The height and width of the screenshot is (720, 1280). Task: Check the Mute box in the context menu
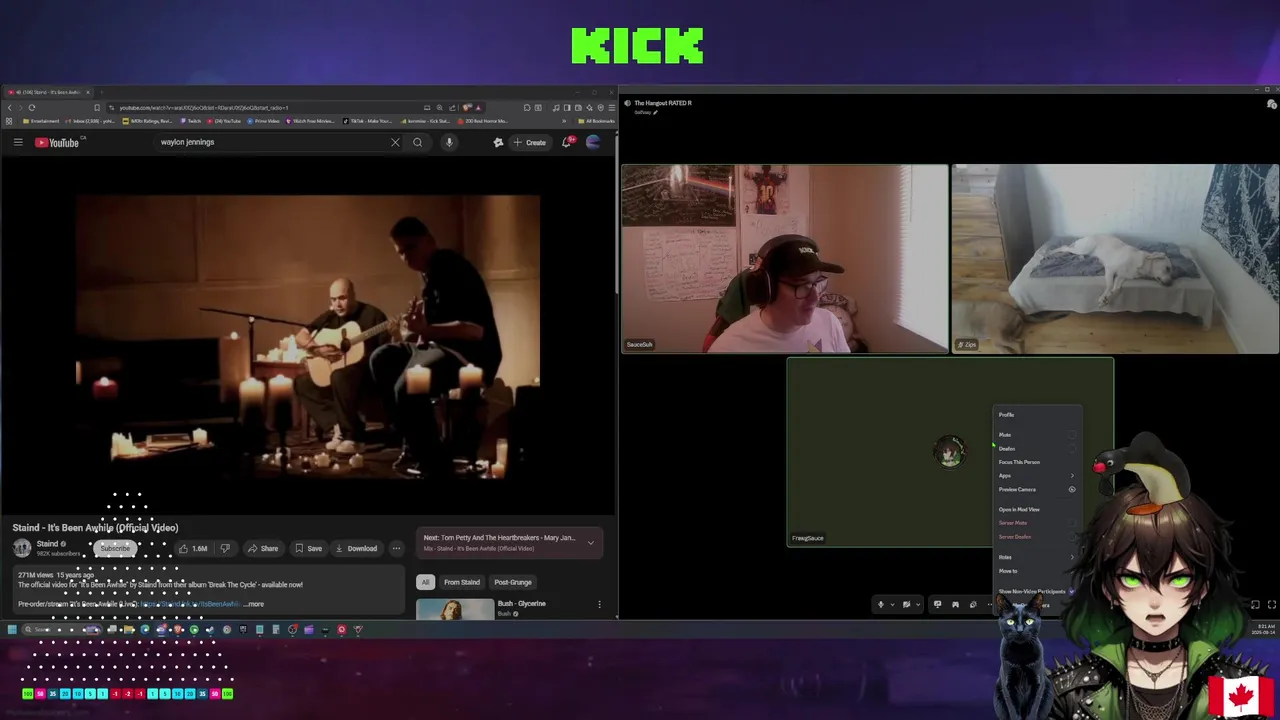1071,435
